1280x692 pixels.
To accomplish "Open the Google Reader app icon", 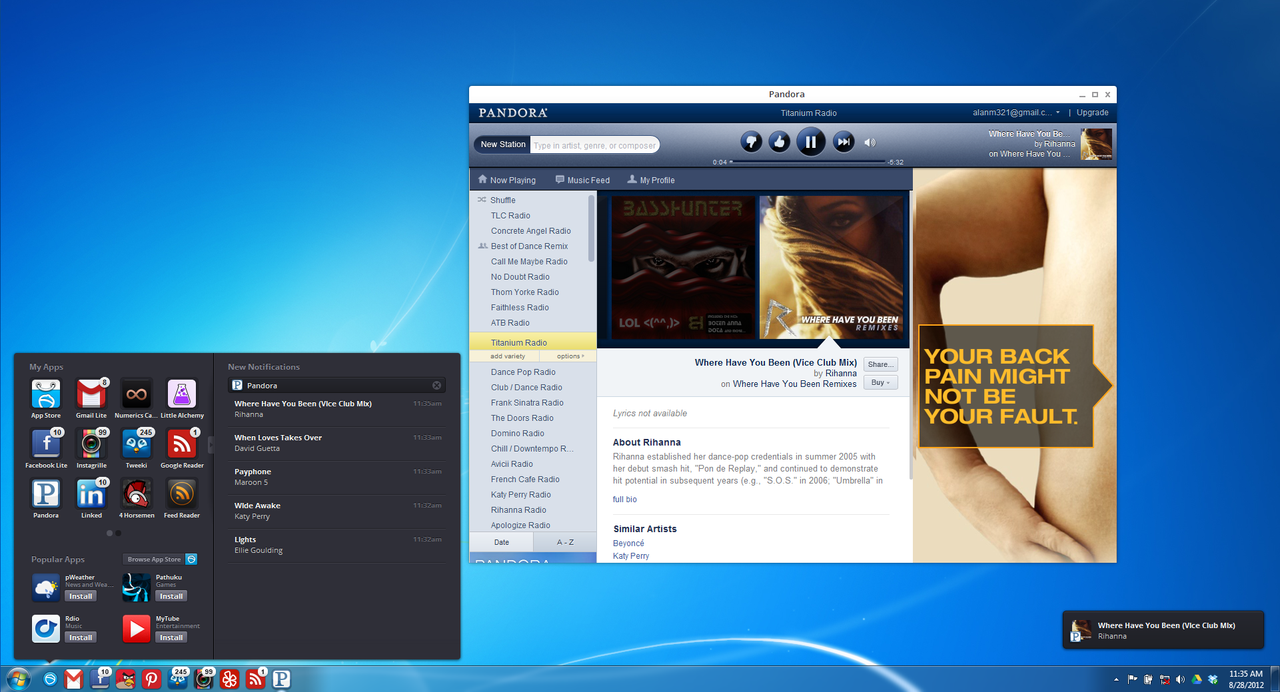I will (181, 444).
